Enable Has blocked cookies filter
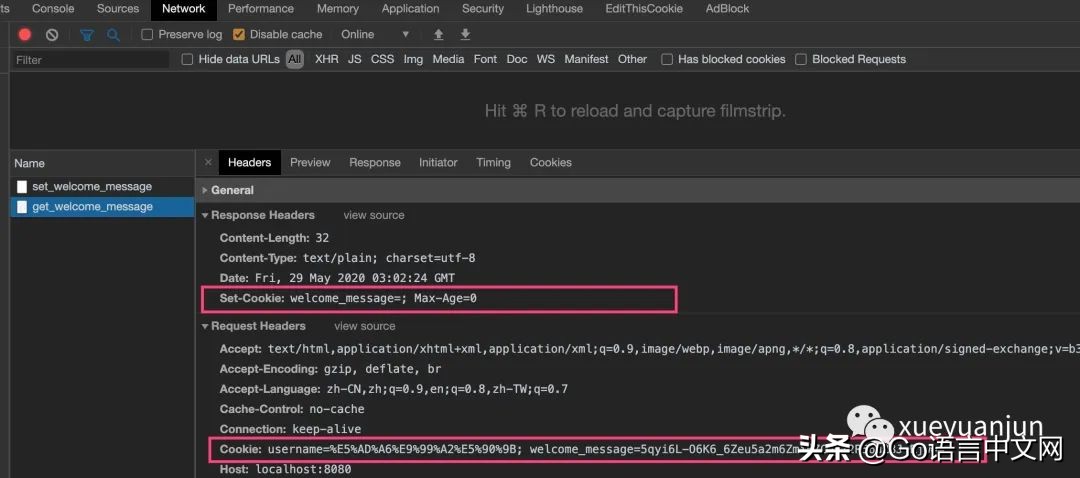 click(667, 59)
